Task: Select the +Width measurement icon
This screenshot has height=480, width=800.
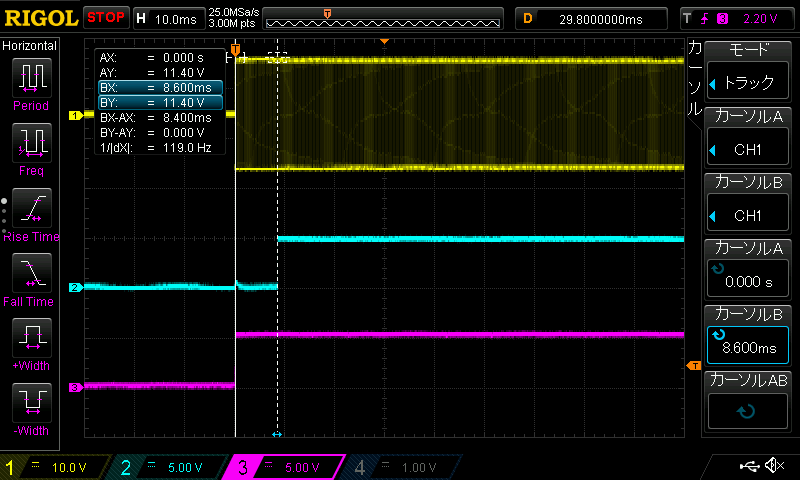Action: coord(32,338)
